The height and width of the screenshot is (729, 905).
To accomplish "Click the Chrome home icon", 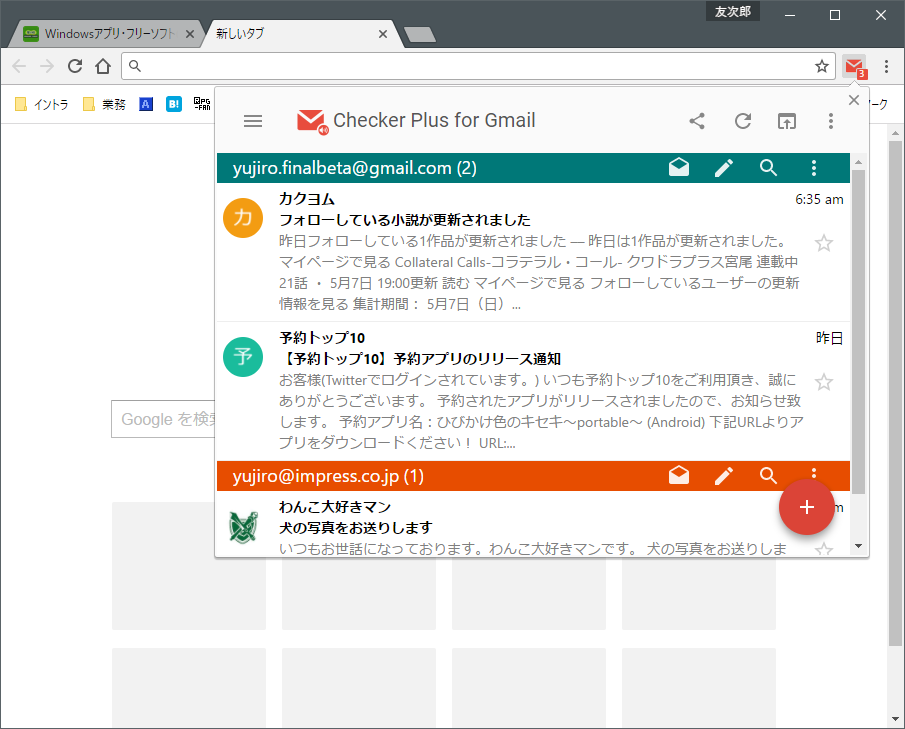I will pyautogui.click(x=105, y=66).
